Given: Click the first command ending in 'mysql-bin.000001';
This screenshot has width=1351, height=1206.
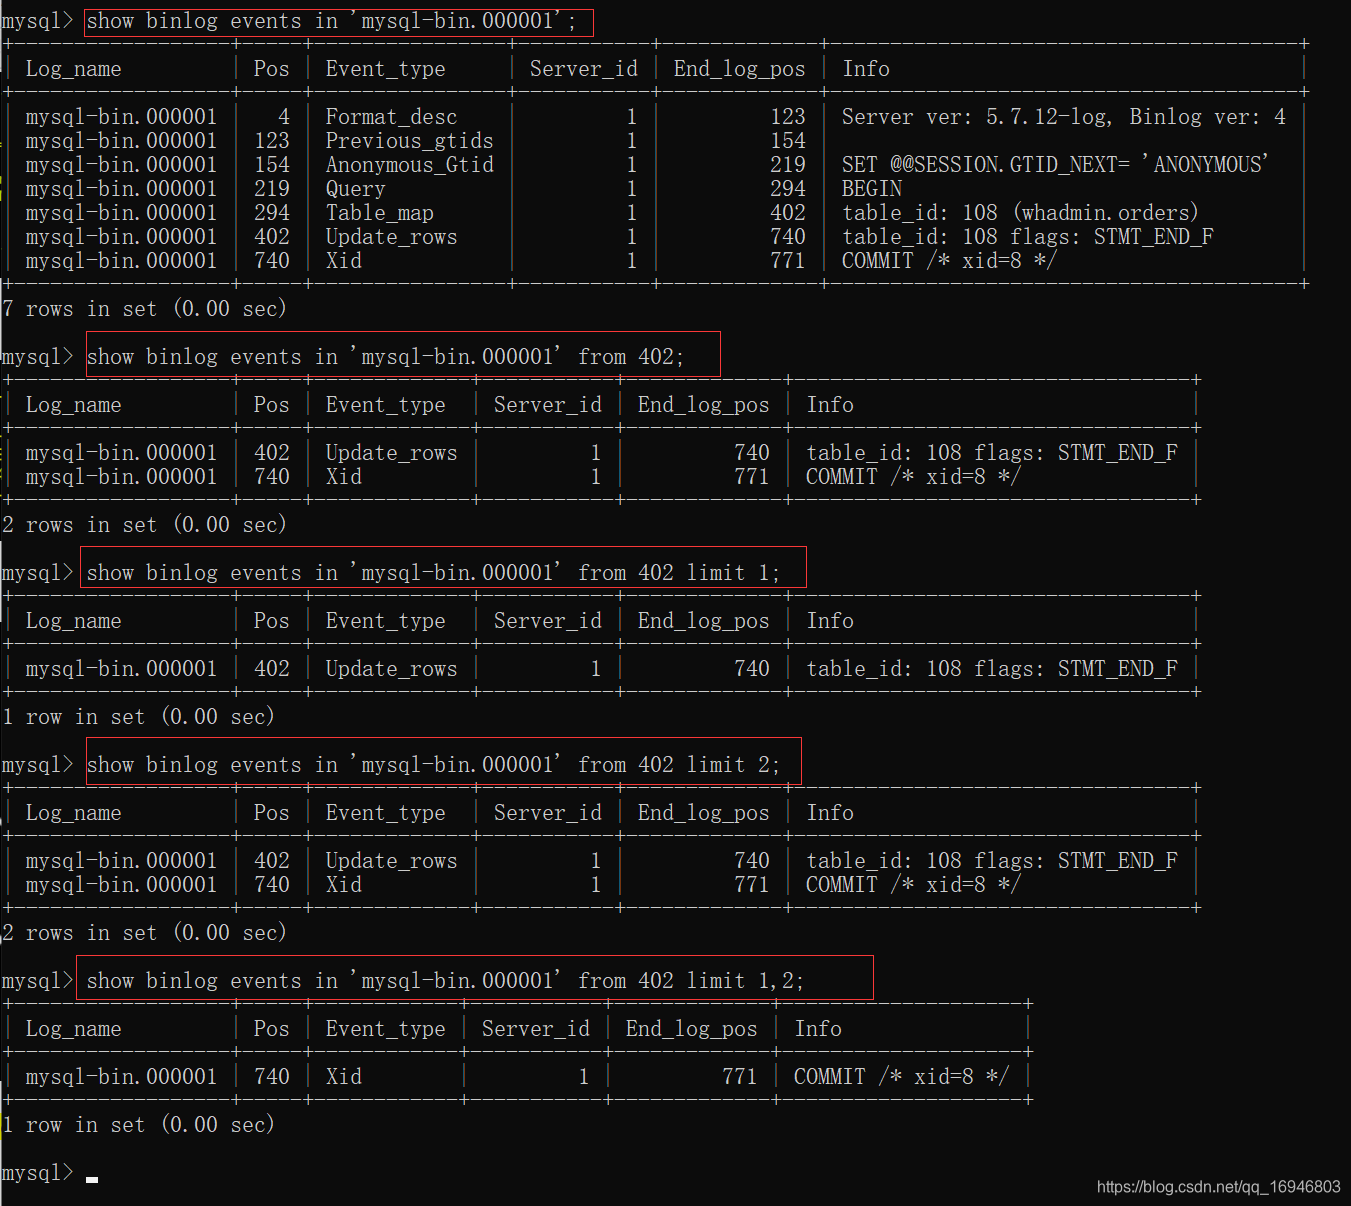Looking at the screenshot, I should coord(331,21).
